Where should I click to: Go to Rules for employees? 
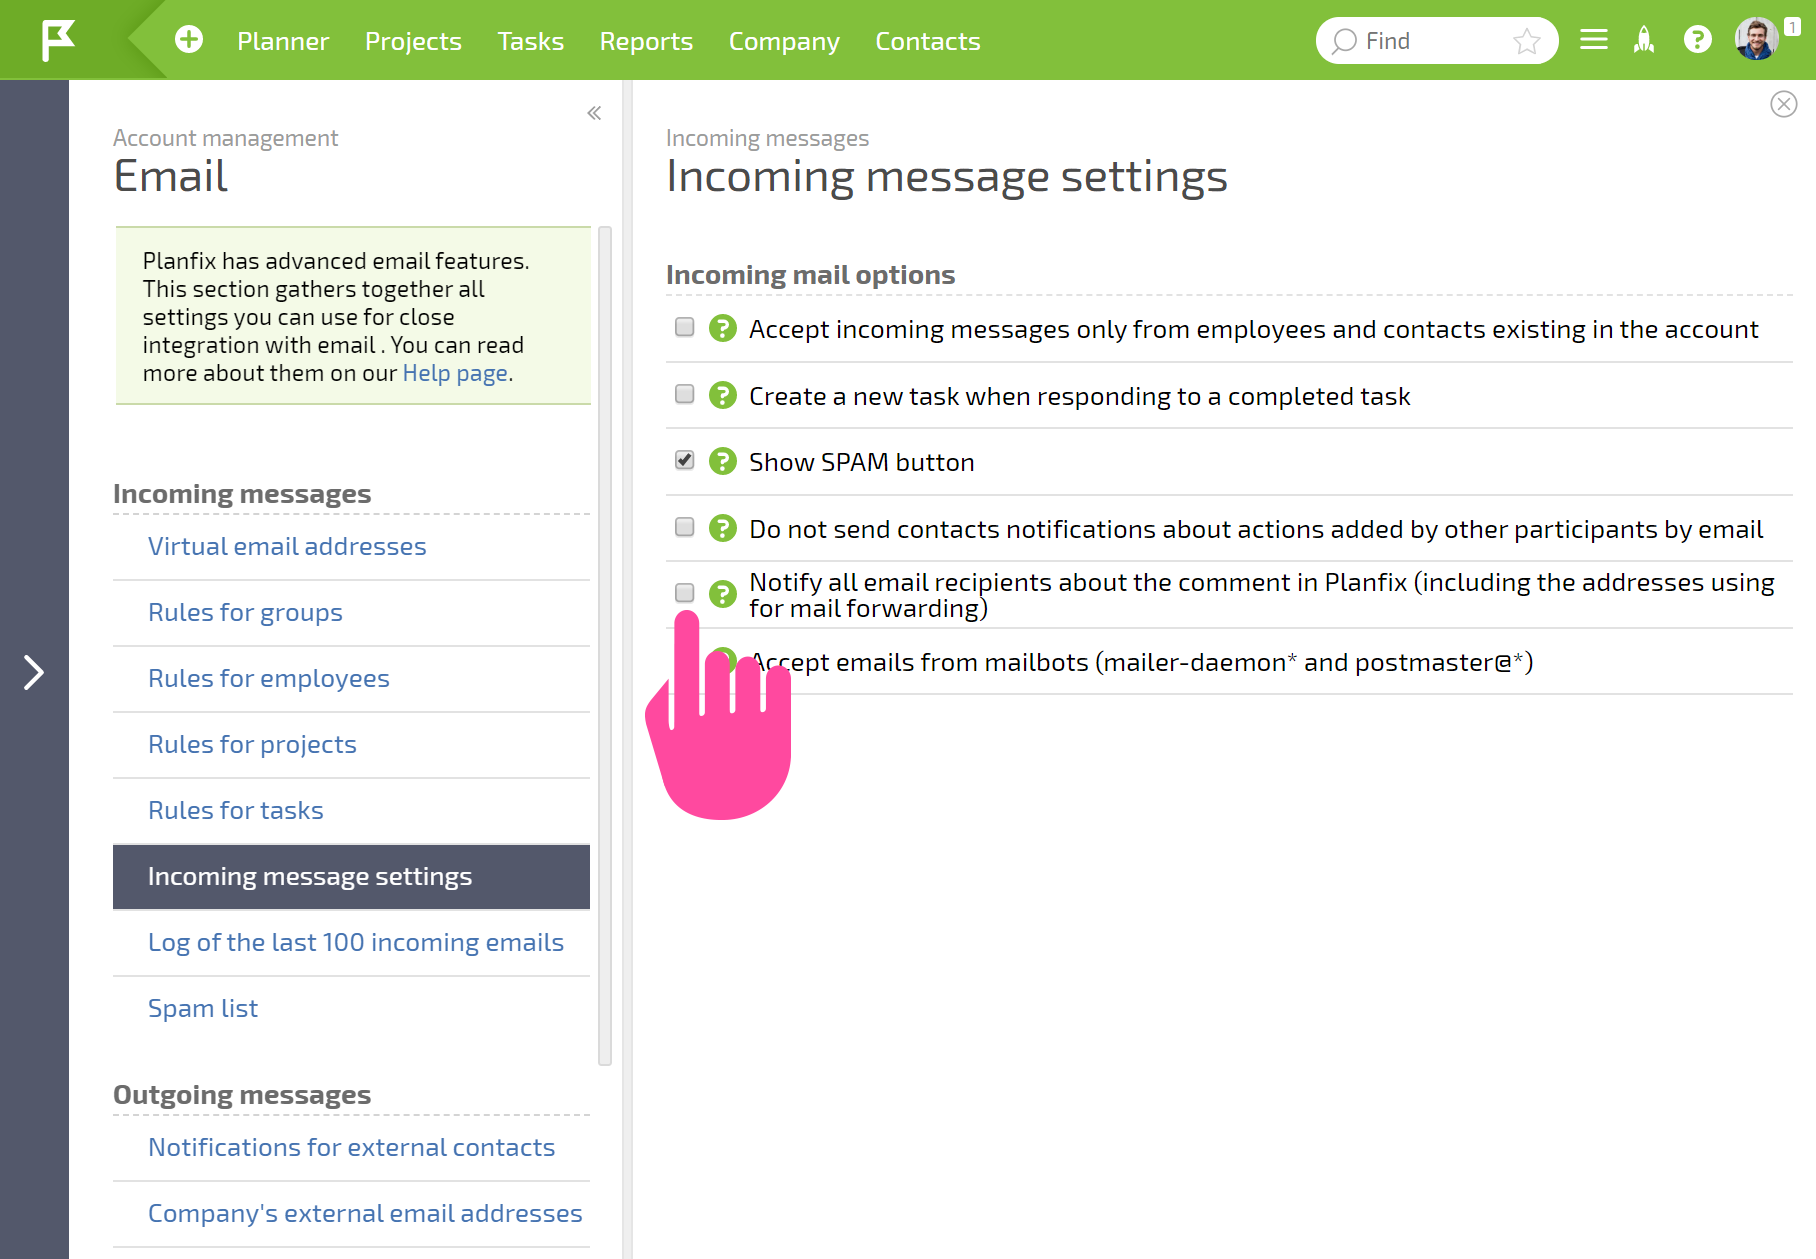(x=269, y=678)
